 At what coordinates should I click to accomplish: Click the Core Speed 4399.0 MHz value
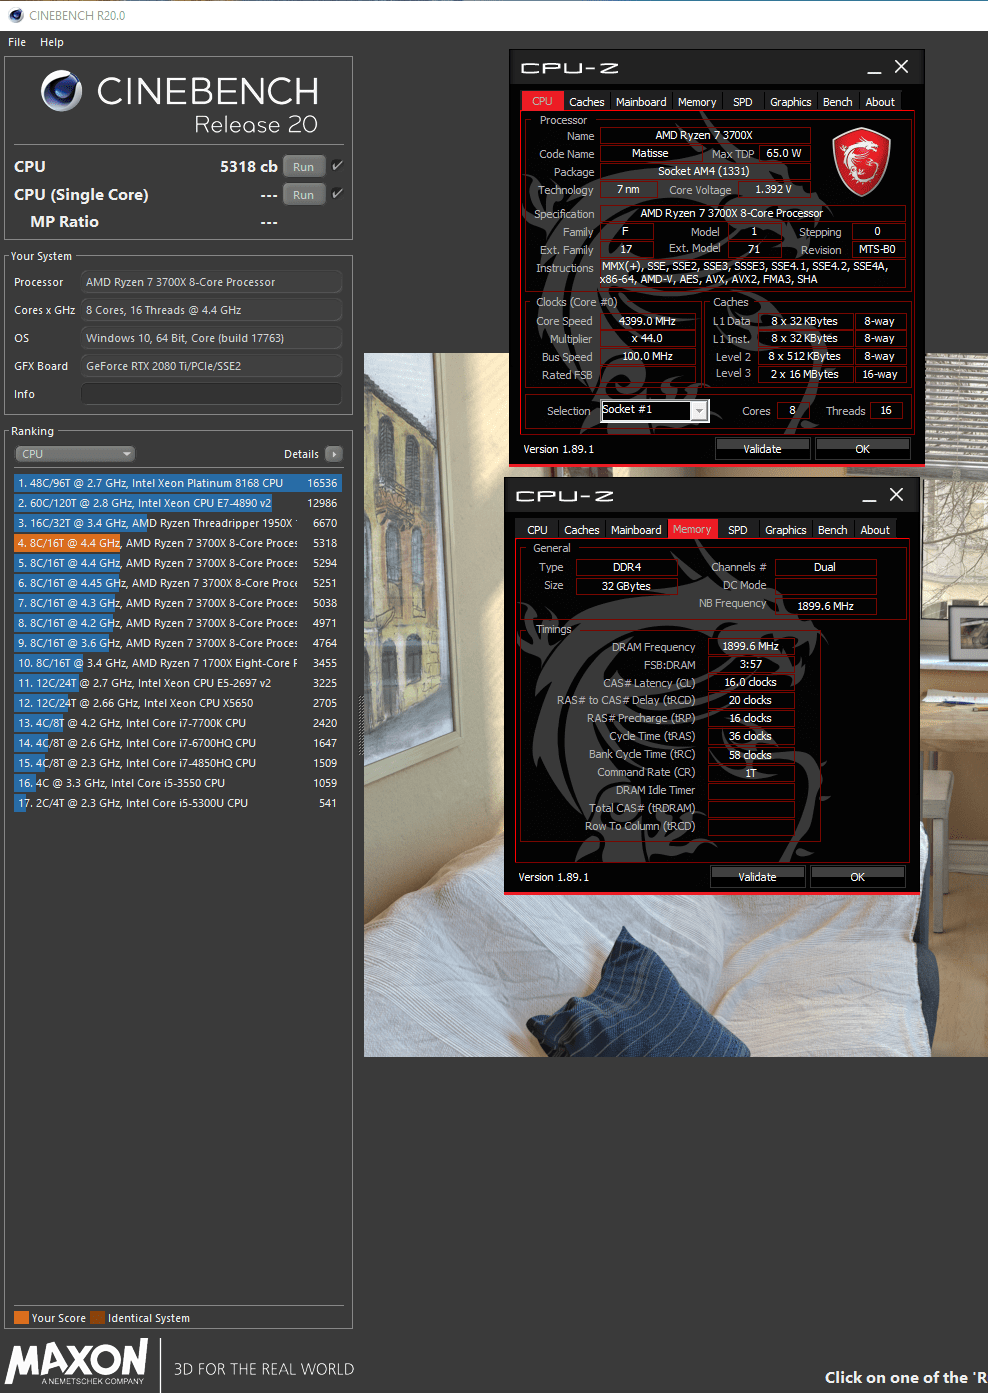tap(647, 321)
